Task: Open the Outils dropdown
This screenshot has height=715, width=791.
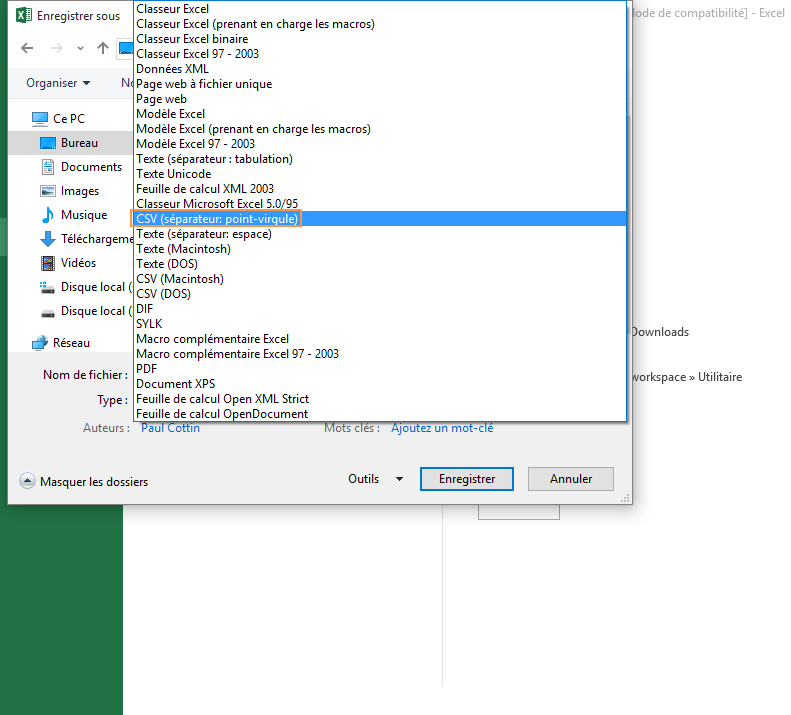Action: (375, 479)
